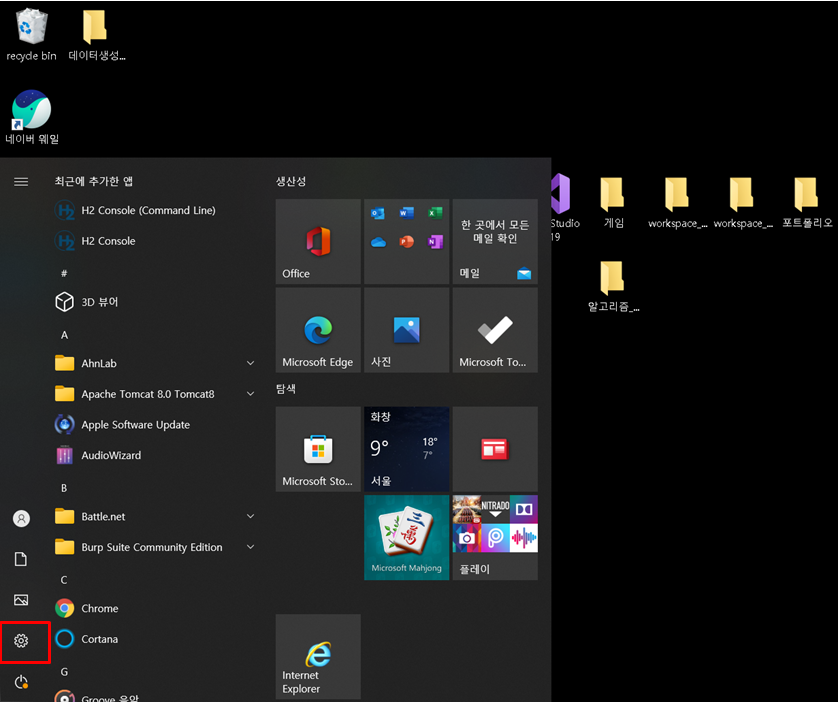Open Word in Office apps tile

point(407,214)
